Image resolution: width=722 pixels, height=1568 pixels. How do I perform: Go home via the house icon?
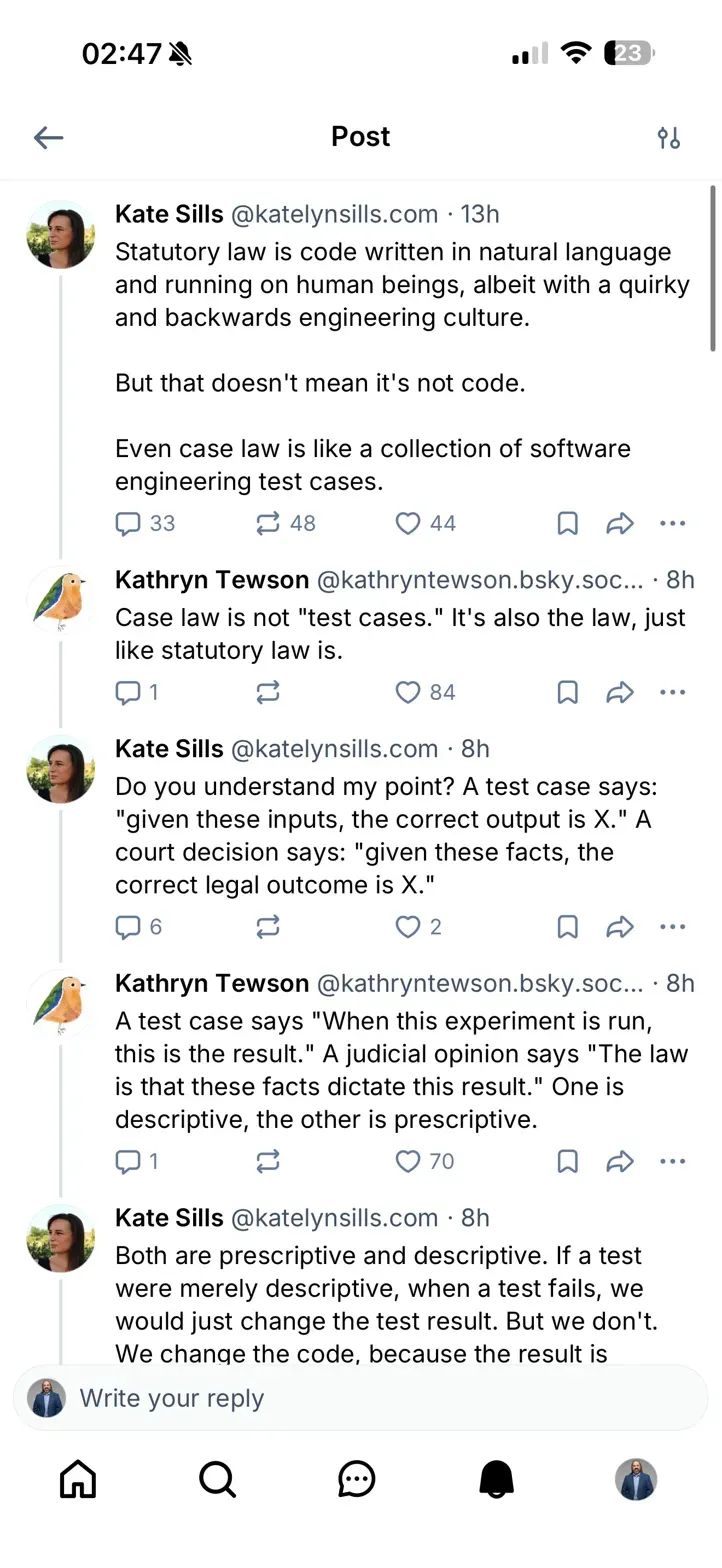coord(77,1480)
